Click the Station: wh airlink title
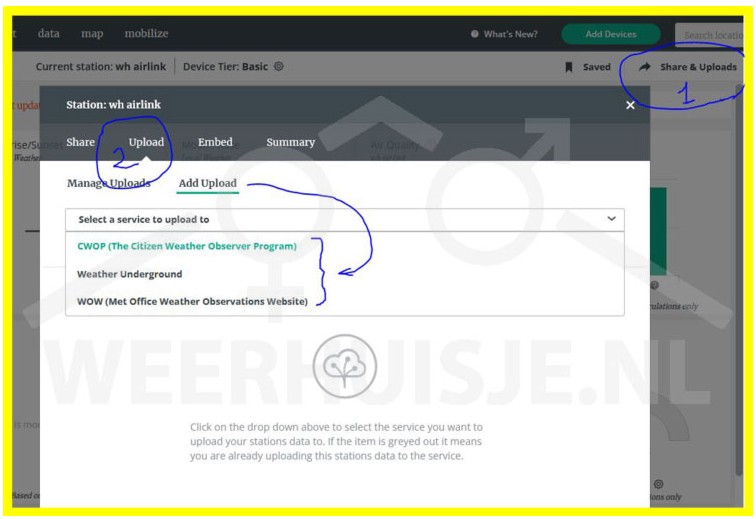Image resolution: width=756 pixels, height=519 pixels. click(114, 105)
